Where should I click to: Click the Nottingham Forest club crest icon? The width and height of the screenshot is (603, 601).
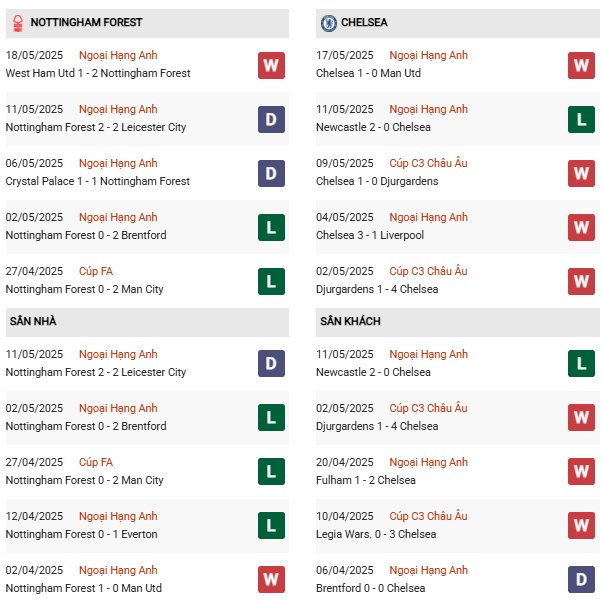[15, 22]
